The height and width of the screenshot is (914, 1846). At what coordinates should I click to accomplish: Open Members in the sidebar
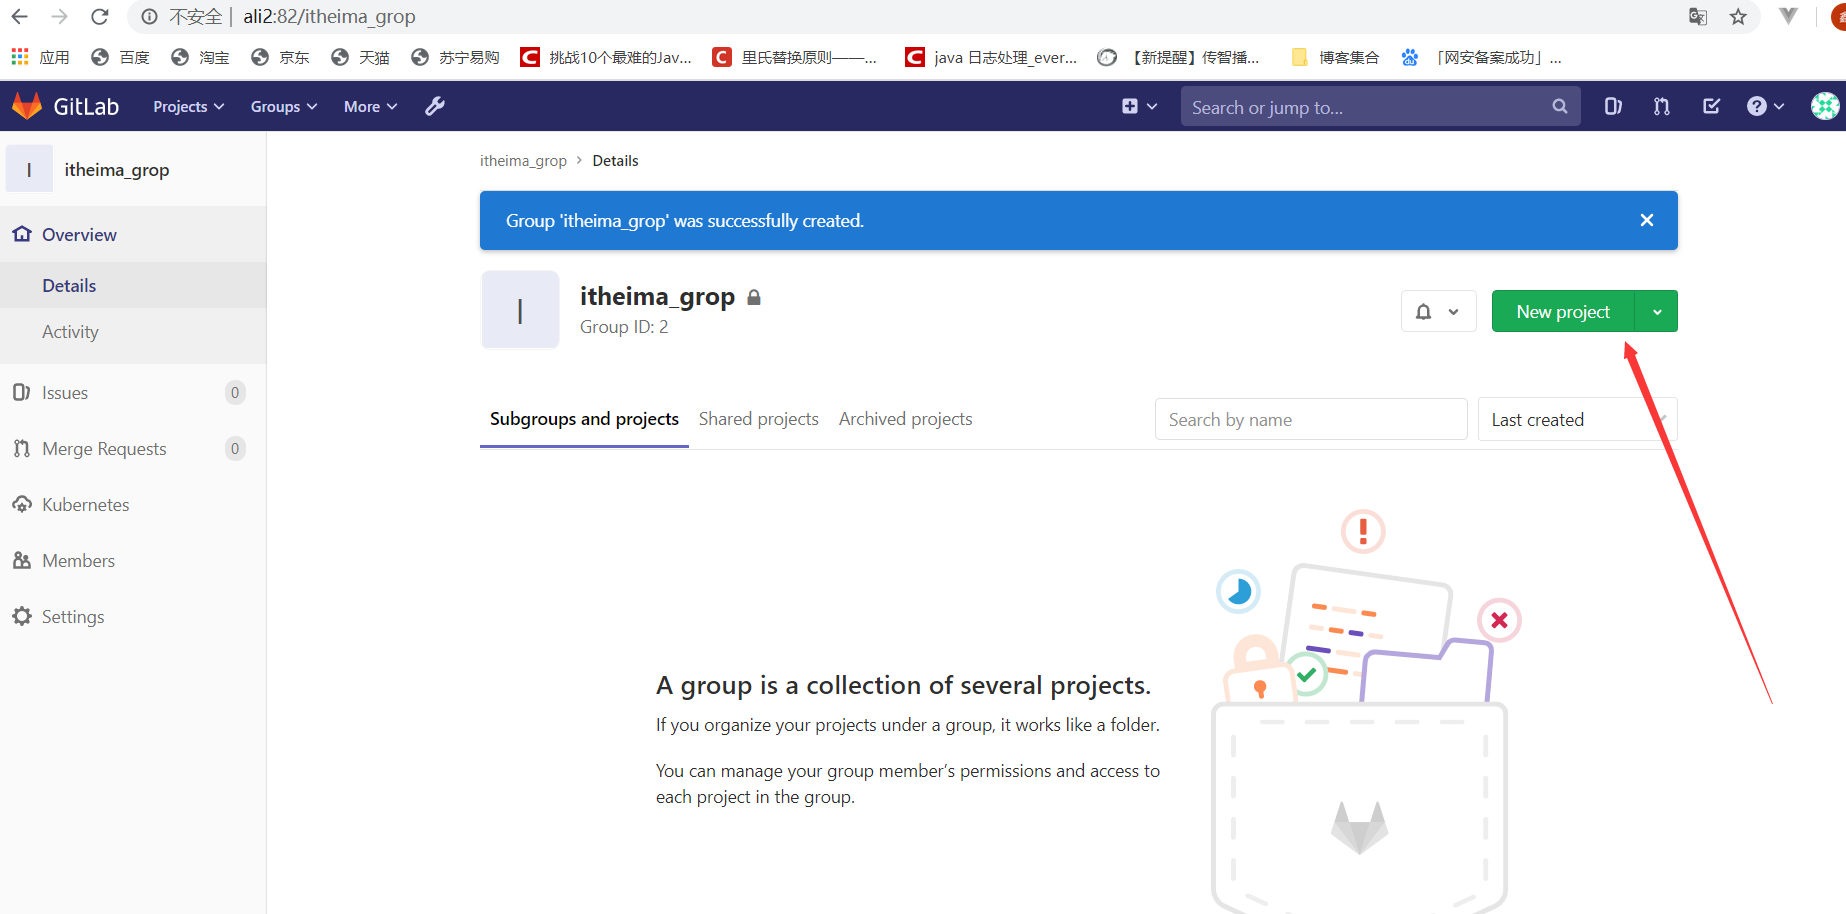(78, 561)
